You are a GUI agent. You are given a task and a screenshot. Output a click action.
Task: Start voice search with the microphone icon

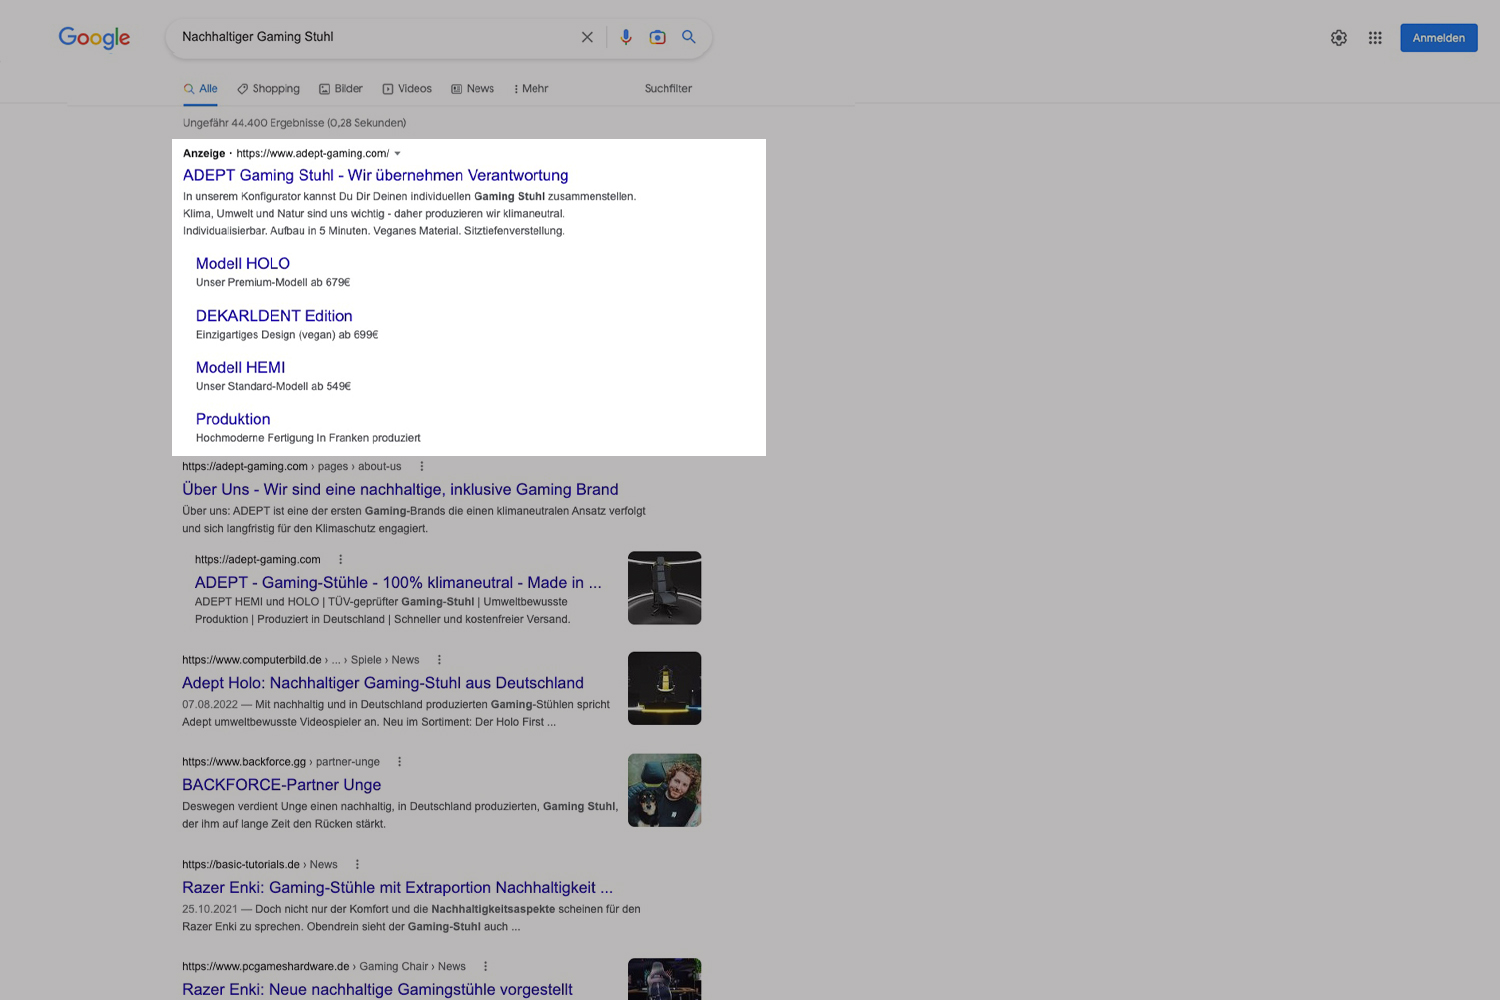pyautogui.click(x=626, y=37)
